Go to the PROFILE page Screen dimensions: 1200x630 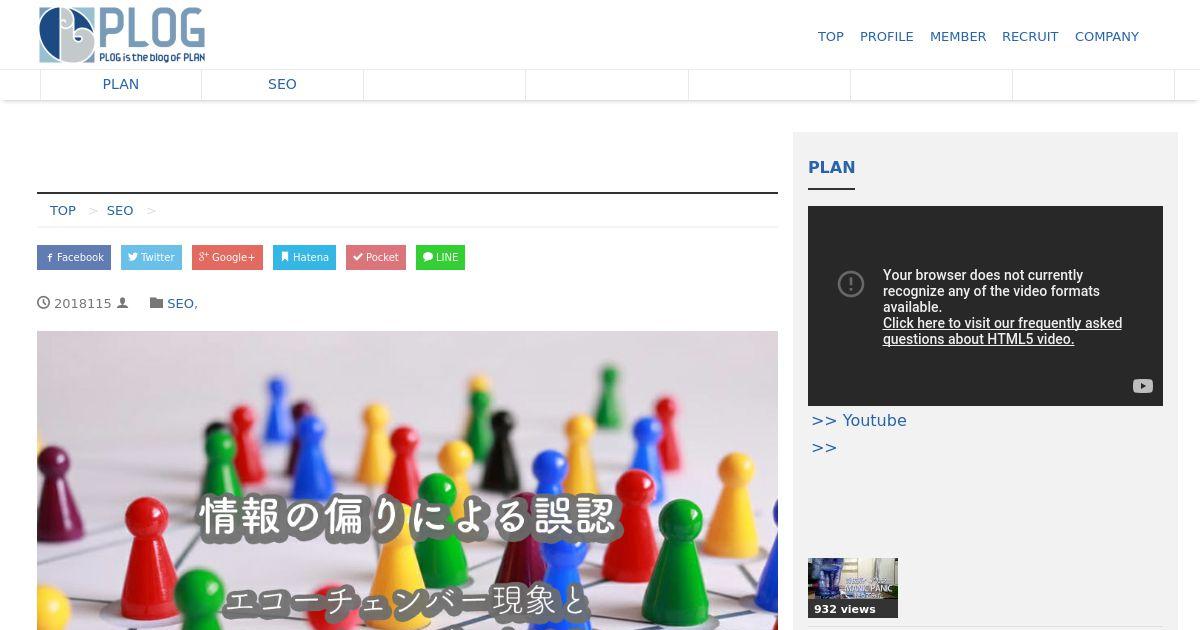(x=887, y=36)
